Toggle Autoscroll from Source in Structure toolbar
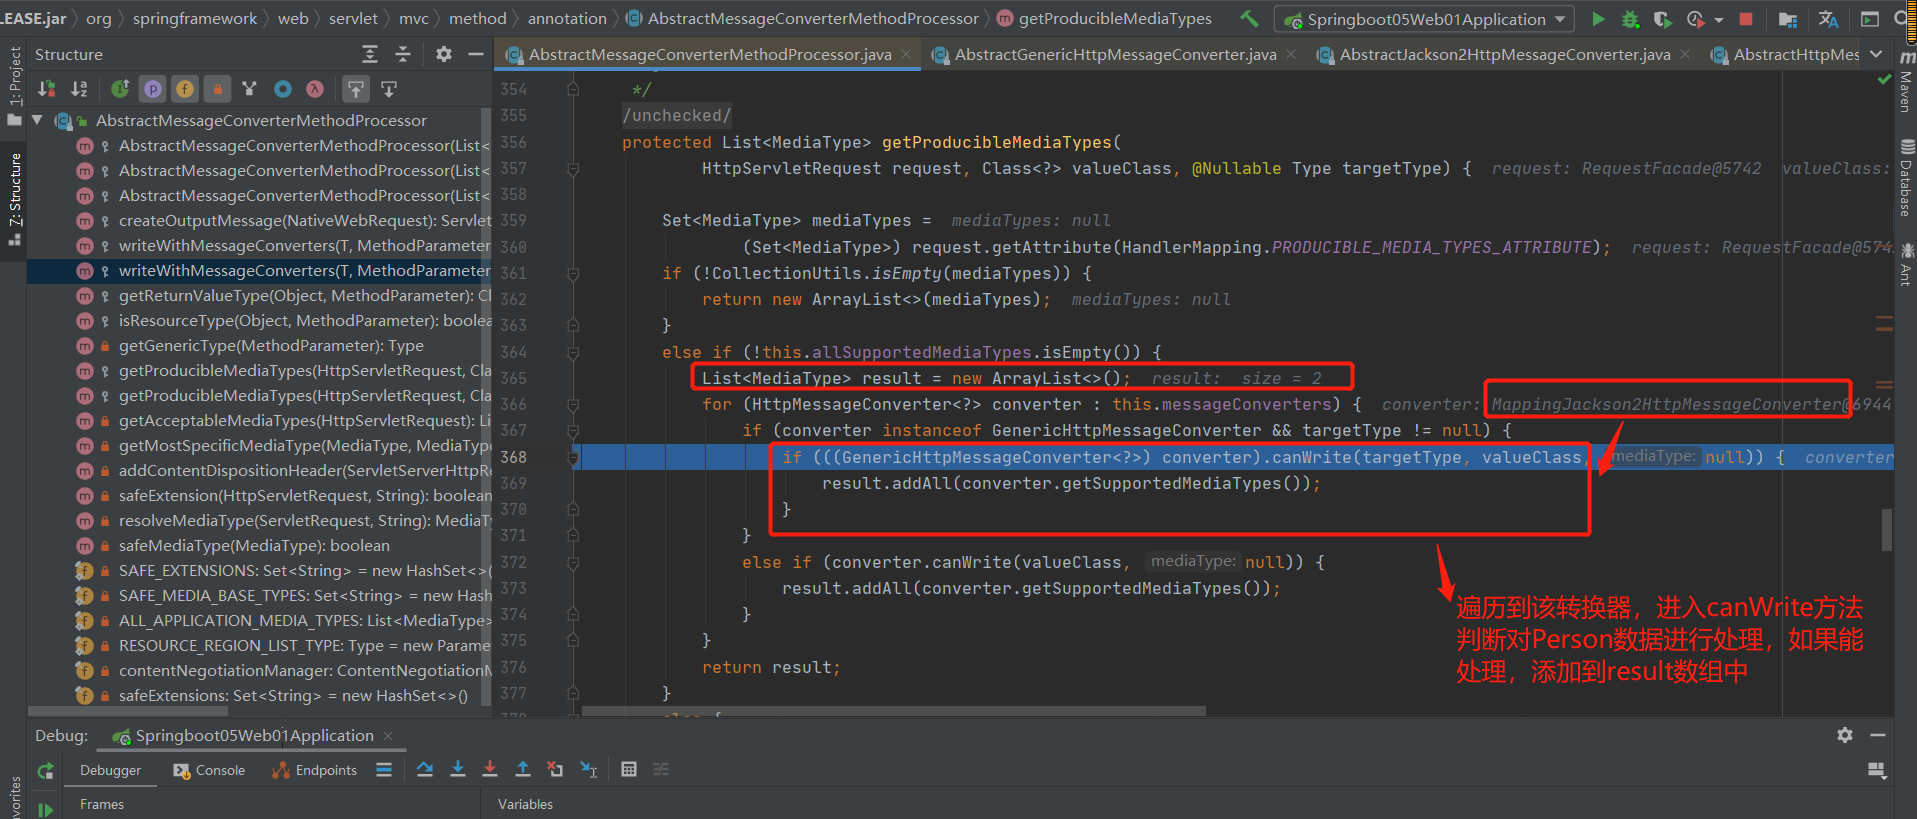 click(x=389, y=89)
